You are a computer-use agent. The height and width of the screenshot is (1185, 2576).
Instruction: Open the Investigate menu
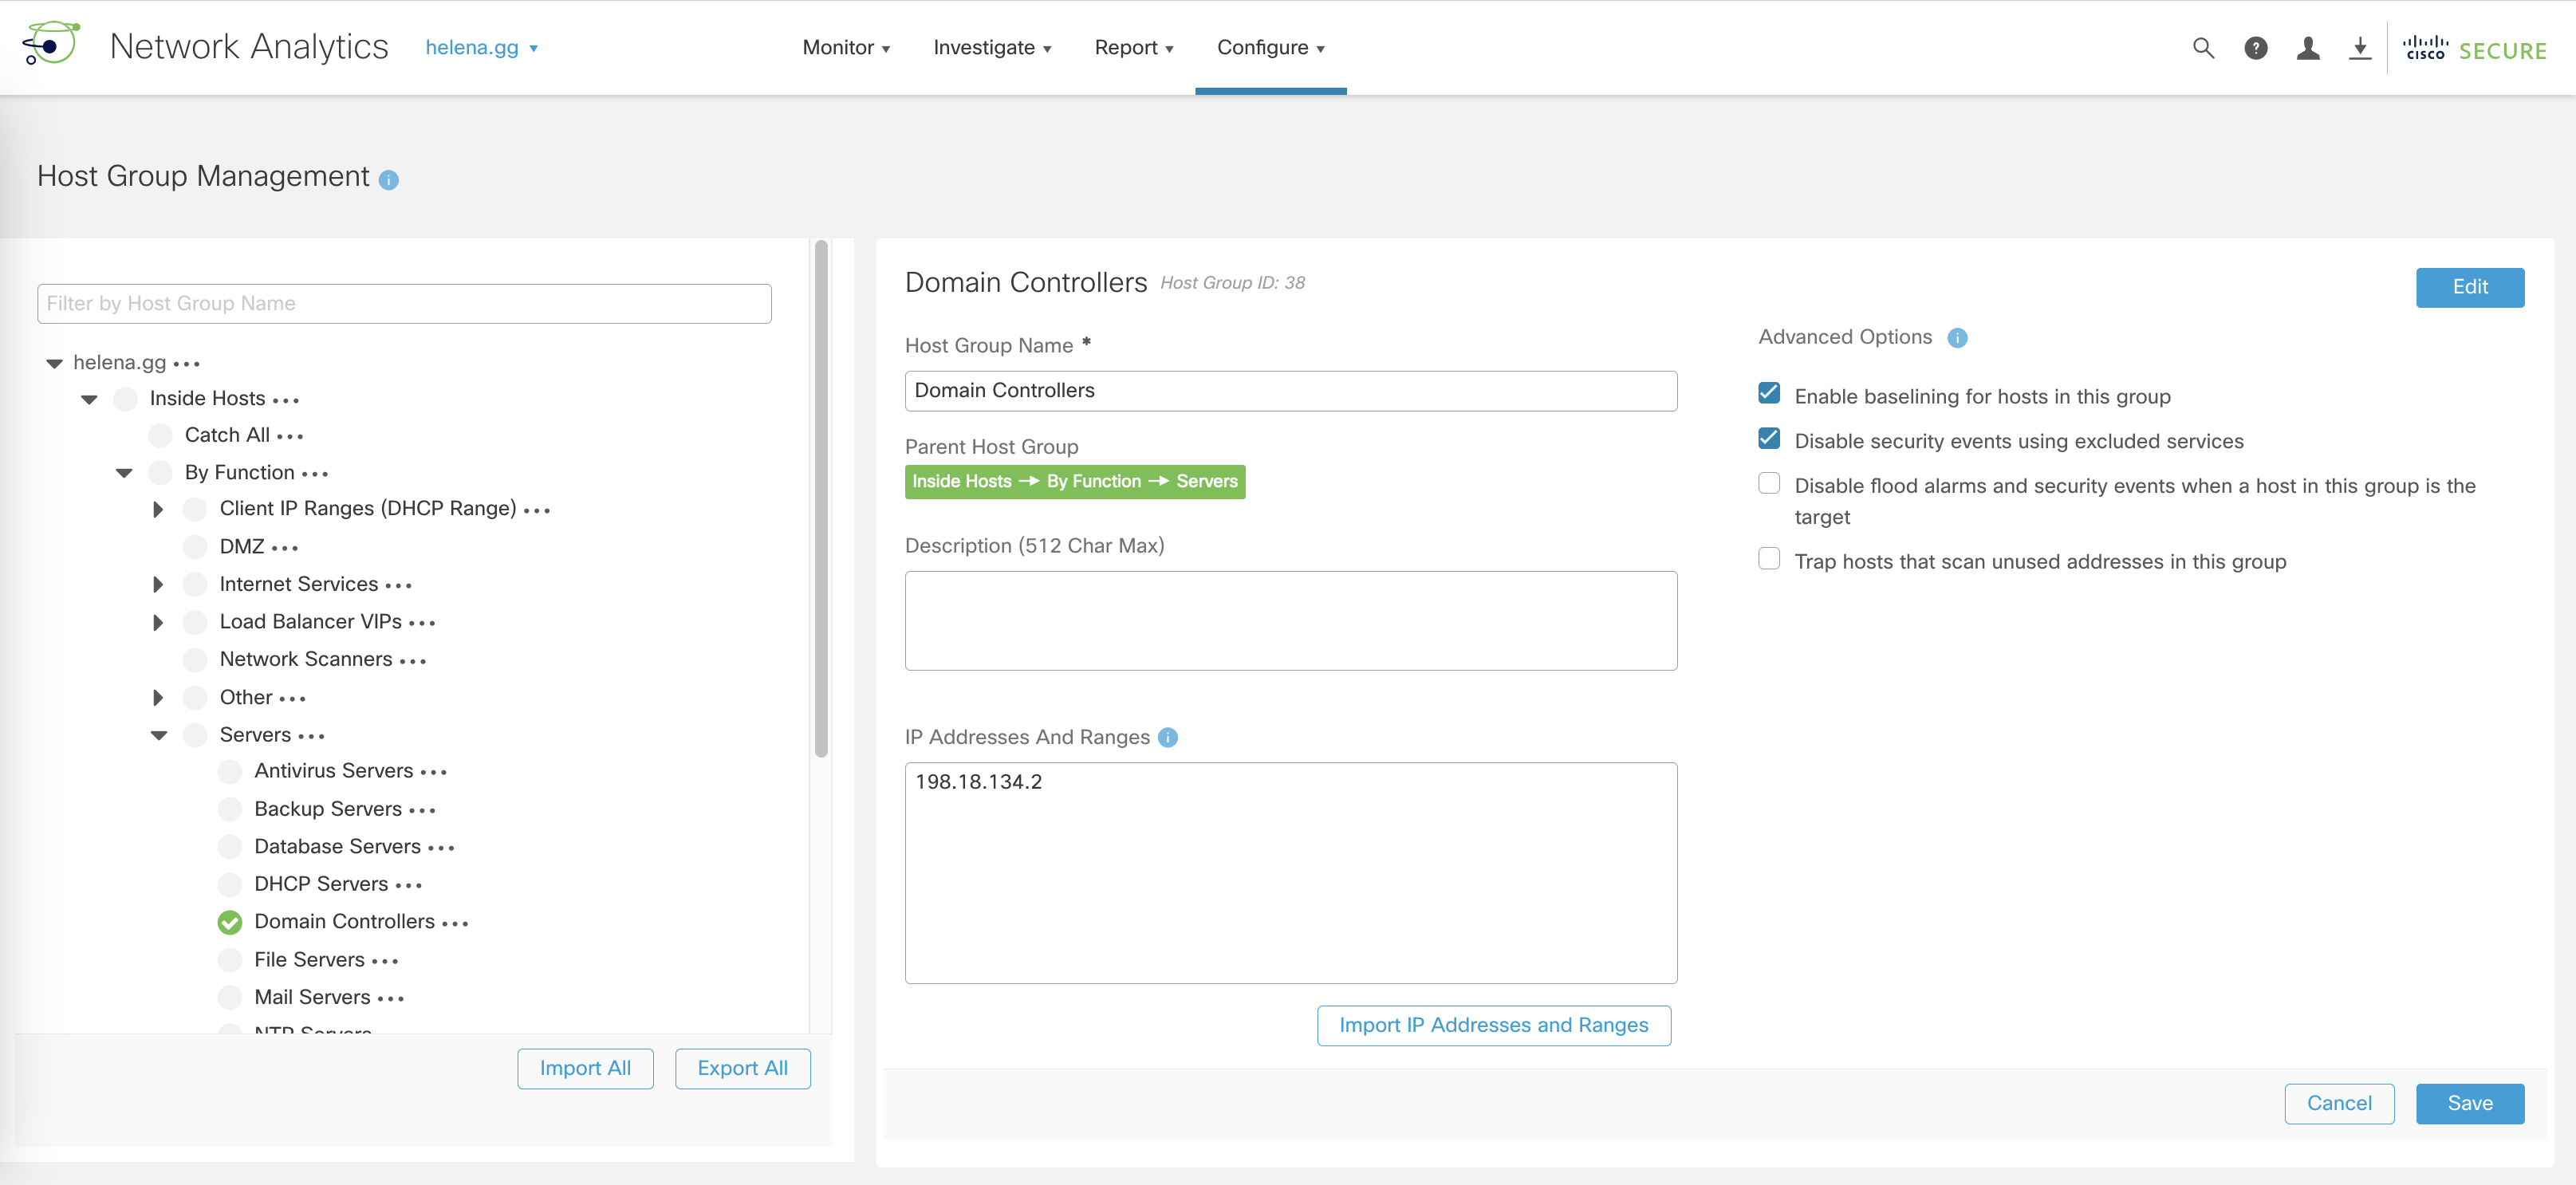(991, 48)
